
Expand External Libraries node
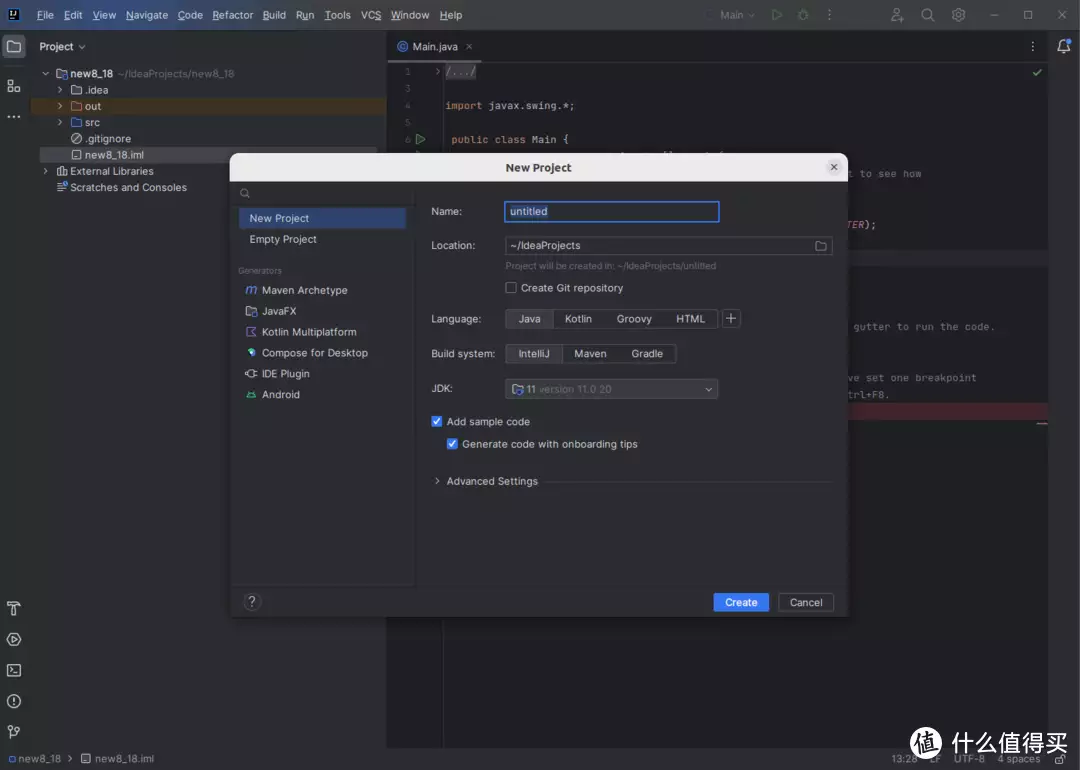tap(45, 171)
